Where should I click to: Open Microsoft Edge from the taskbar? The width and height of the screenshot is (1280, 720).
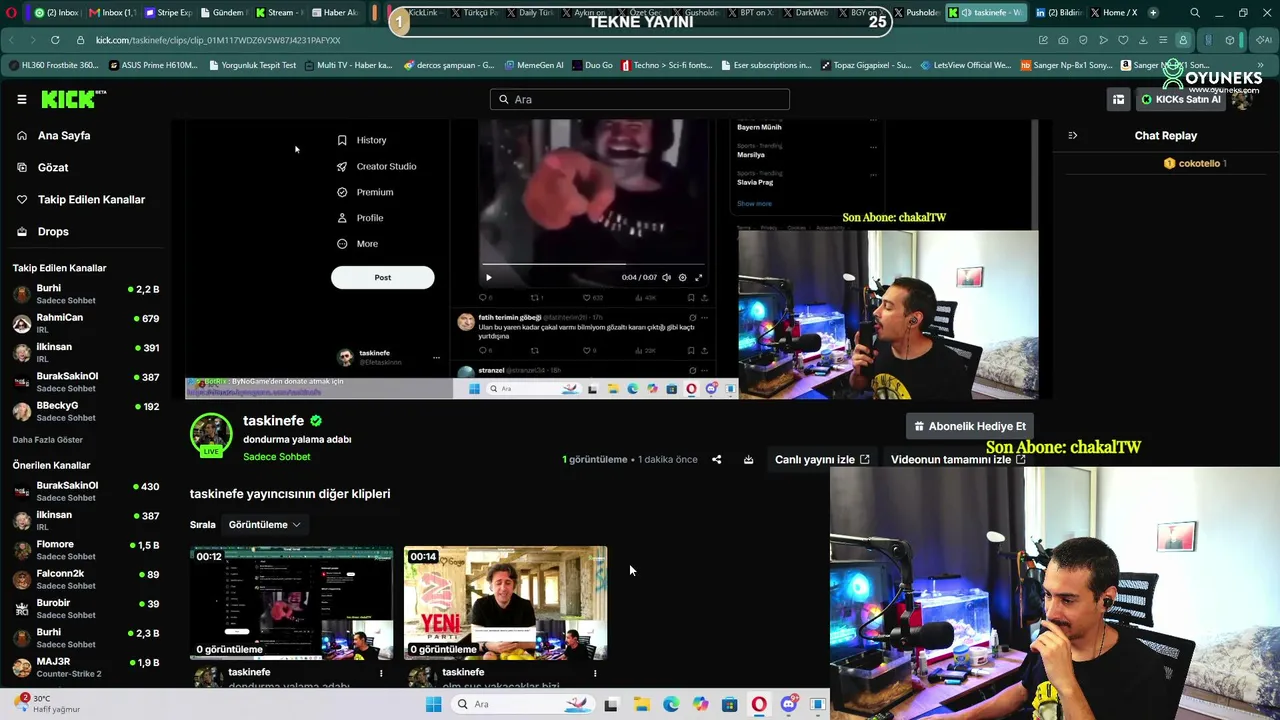[x=671, y=704]
